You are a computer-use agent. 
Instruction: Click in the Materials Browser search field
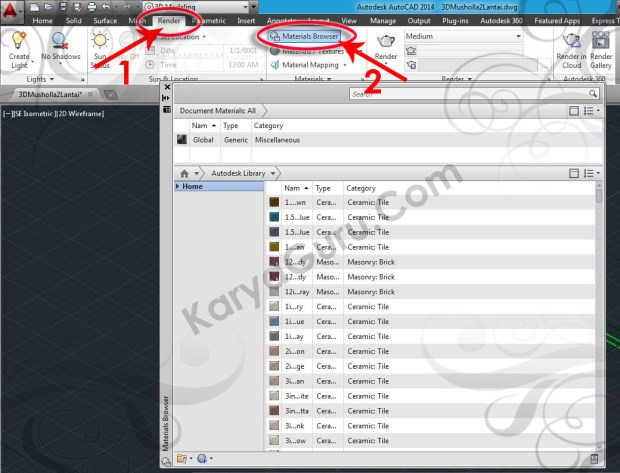click(469, 94)
